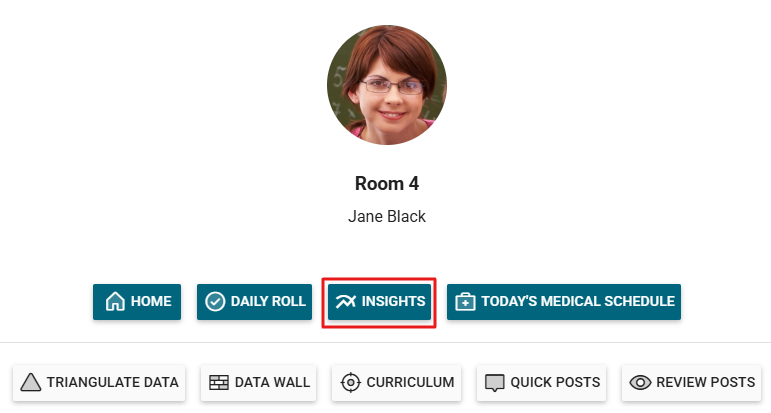Image resolution: width=771 pixels, height=413 pixels.
Task: Click the checkmark circle icon for Daily Roll
Action: coord(215,301)
